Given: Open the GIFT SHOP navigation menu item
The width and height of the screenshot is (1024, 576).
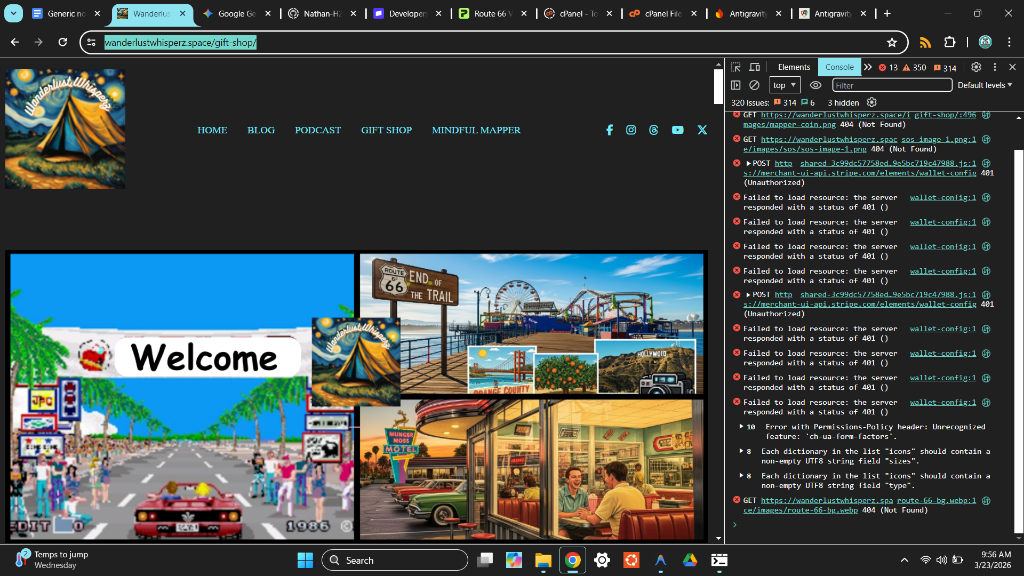Looking at the screenshot, I should point(386,130).
